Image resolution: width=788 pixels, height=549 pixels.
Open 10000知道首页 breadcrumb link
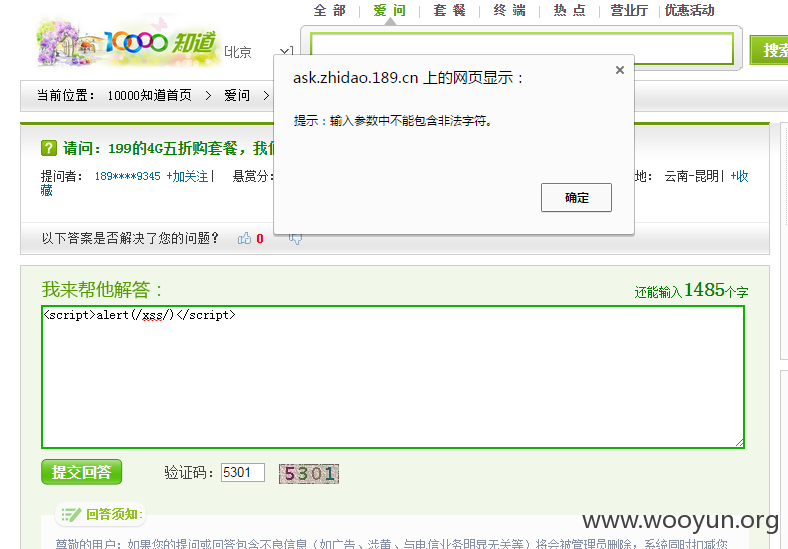pos(150,96)
